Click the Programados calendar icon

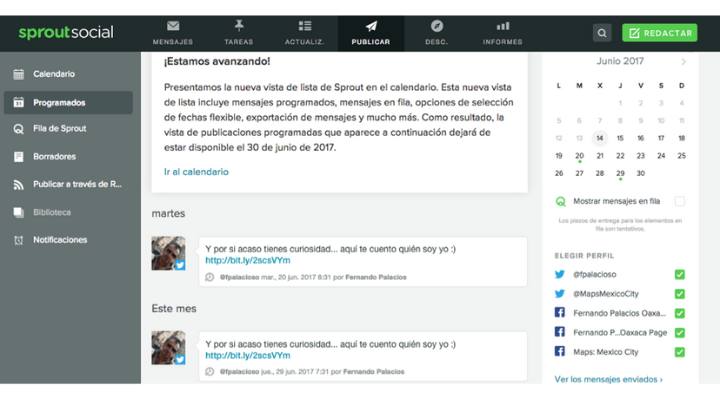18,102
